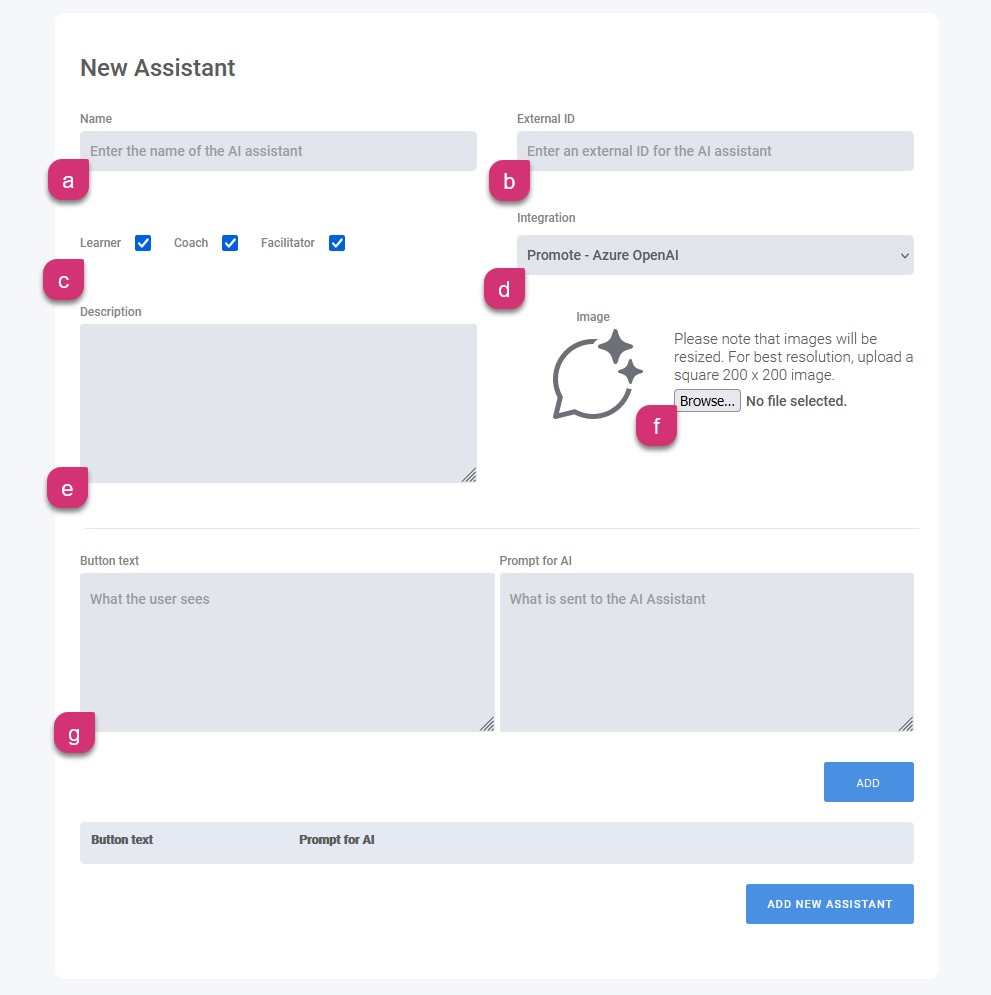Click the pink marker labeled a

[x=68, y=181]
